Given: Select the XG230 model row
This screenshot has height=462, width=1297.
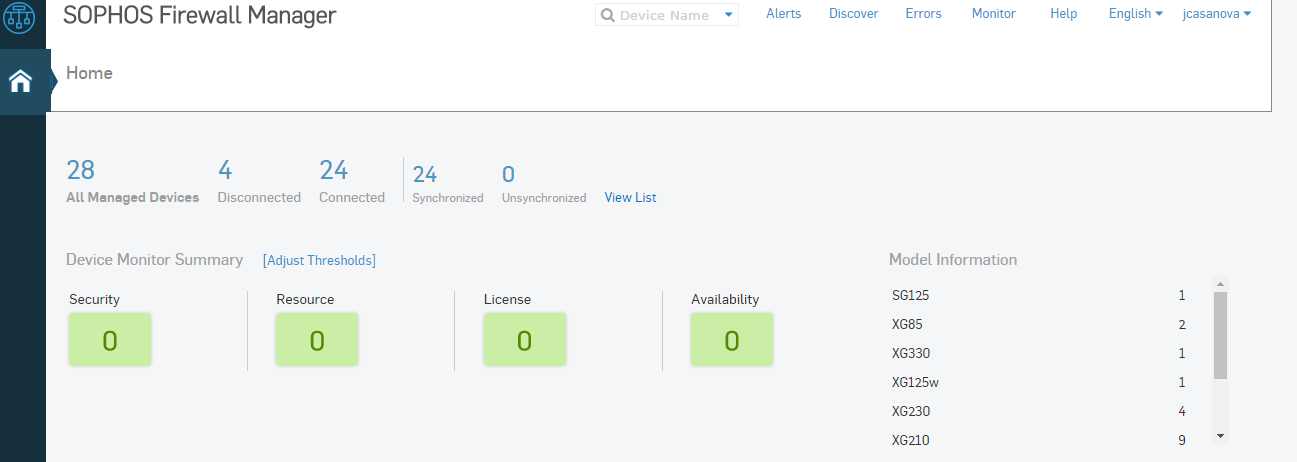Looking at the screenshot, I should coord(1038,411).
